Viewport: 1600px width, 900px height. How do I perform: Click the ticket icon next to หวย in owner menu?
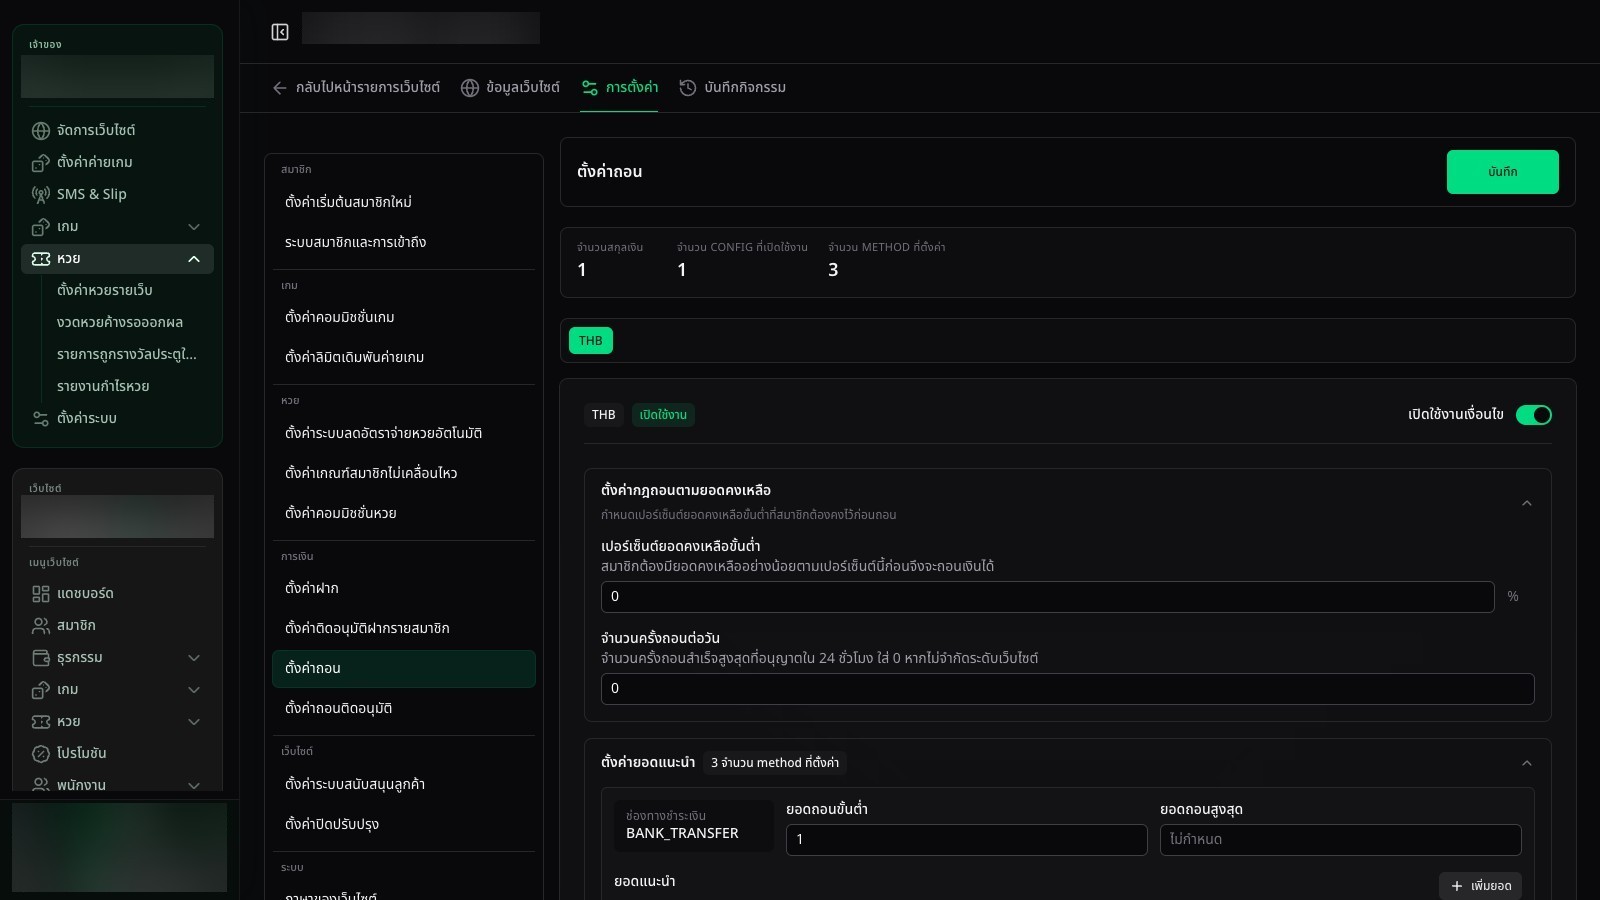pyautogui.click(x=41, y=259)
